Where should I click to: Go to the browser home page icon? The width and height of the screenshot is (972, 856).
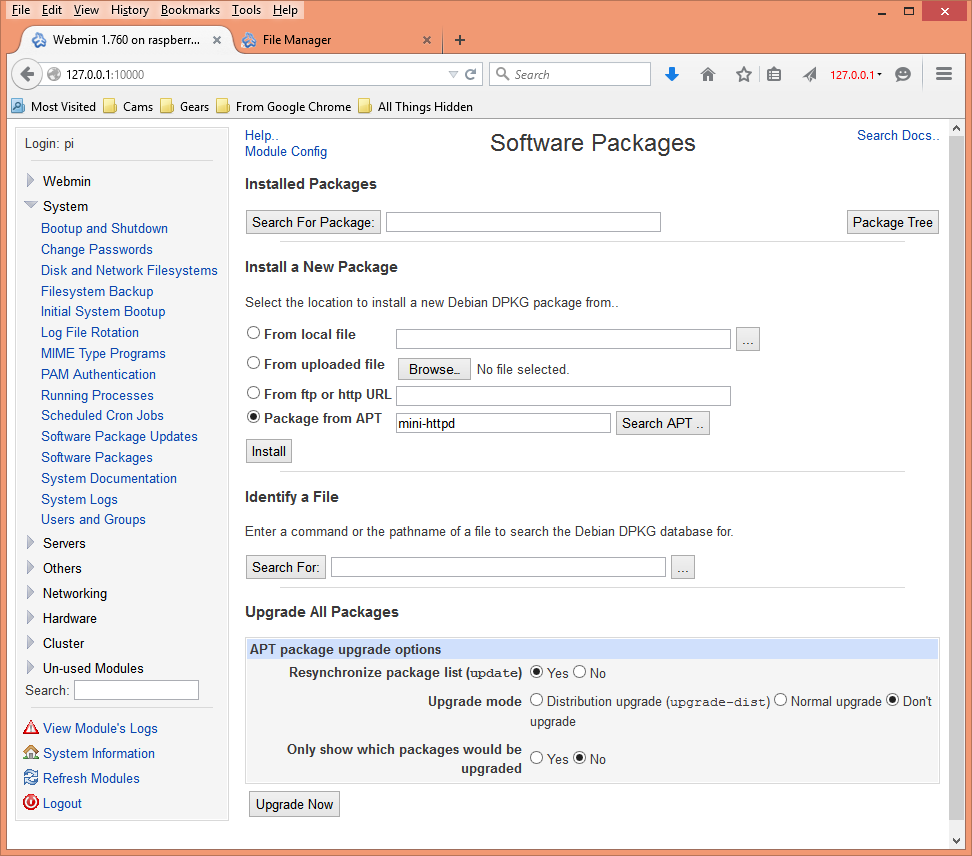point(708,75)
